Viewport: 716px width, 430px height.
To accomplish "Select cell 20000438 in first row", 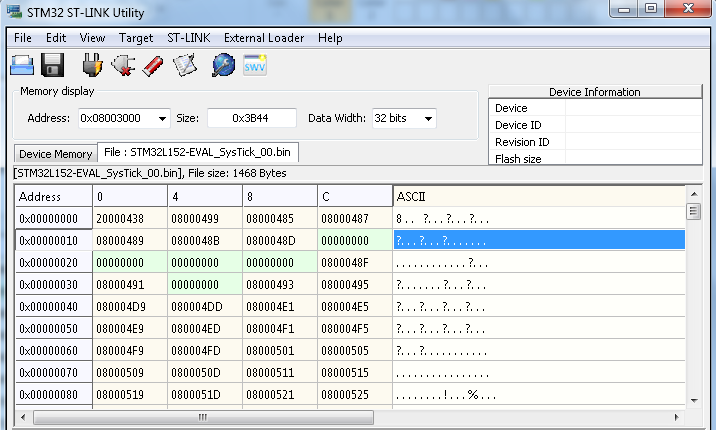I will pos(130,219).
